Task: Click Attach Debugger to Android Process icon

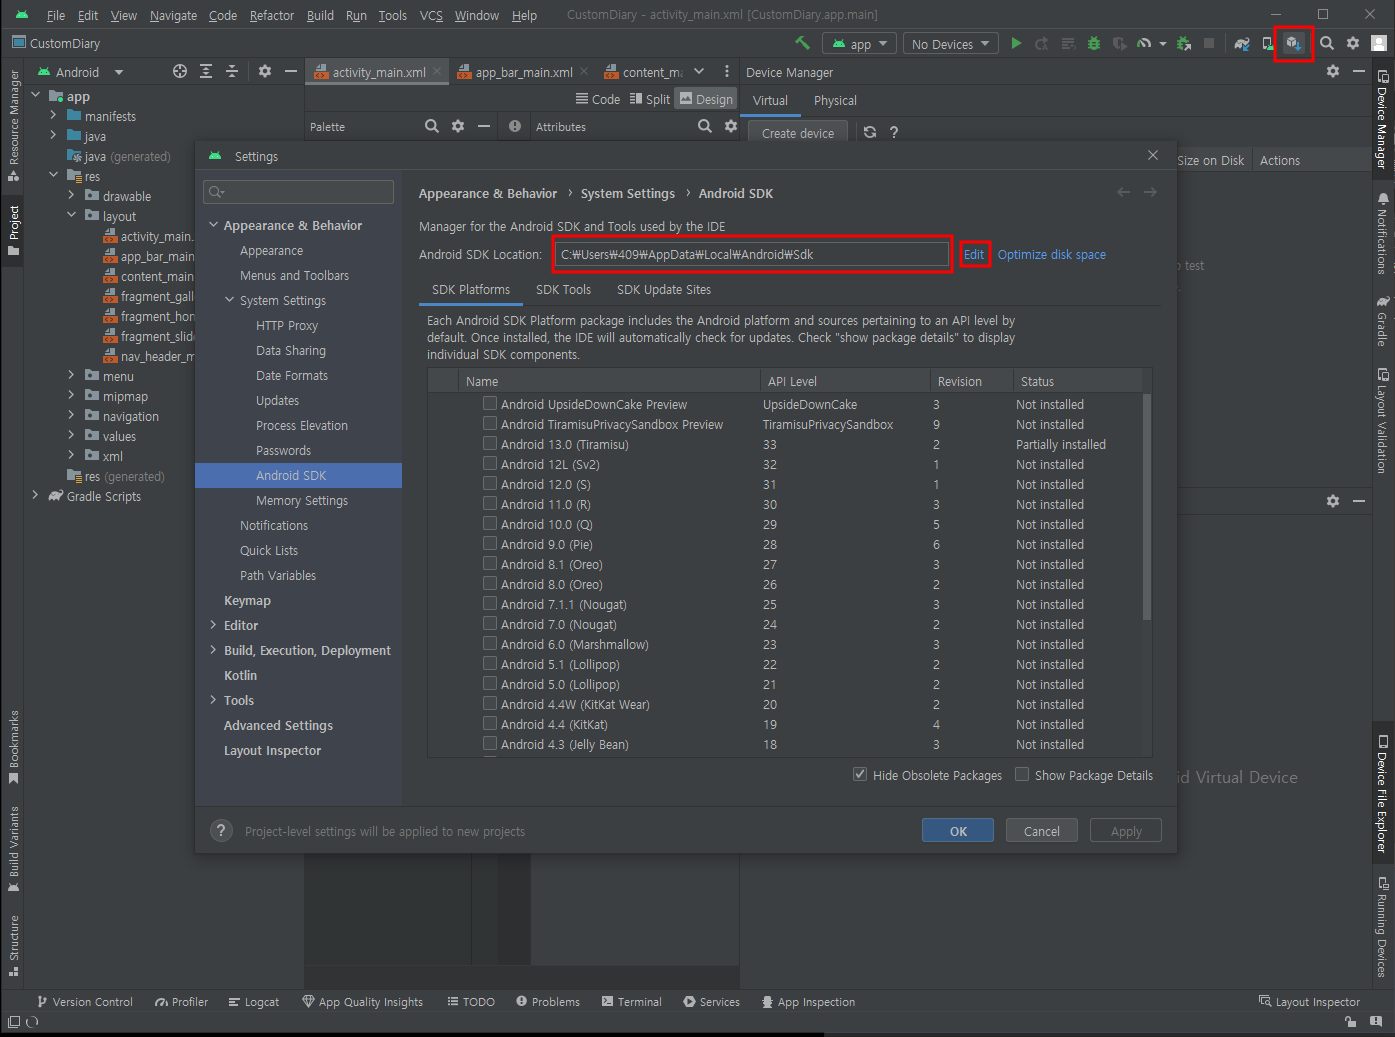Action: tap(1184, 43)
